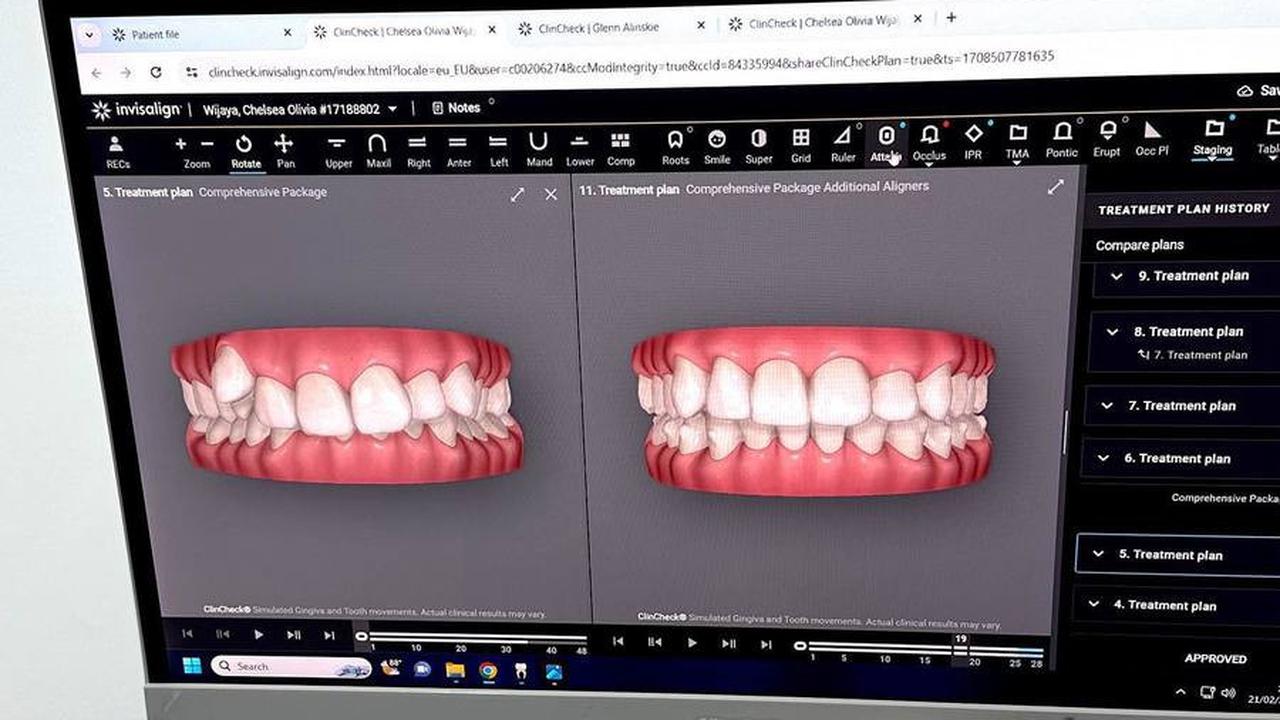This screenshot has height=720, width=1280.
Task: Expand the left plan view fullscreen
Action: click(517, 194)
